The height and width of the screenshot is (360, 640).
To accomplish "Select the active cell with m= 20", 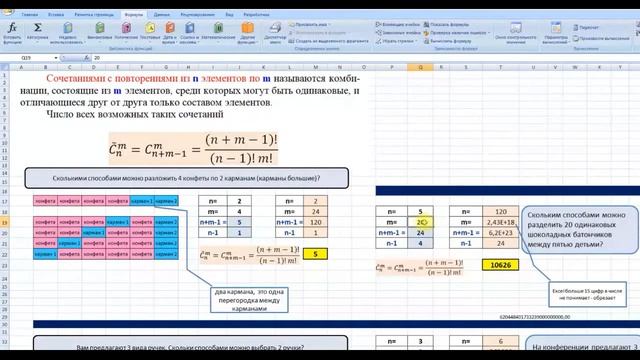I will (420, 222).
